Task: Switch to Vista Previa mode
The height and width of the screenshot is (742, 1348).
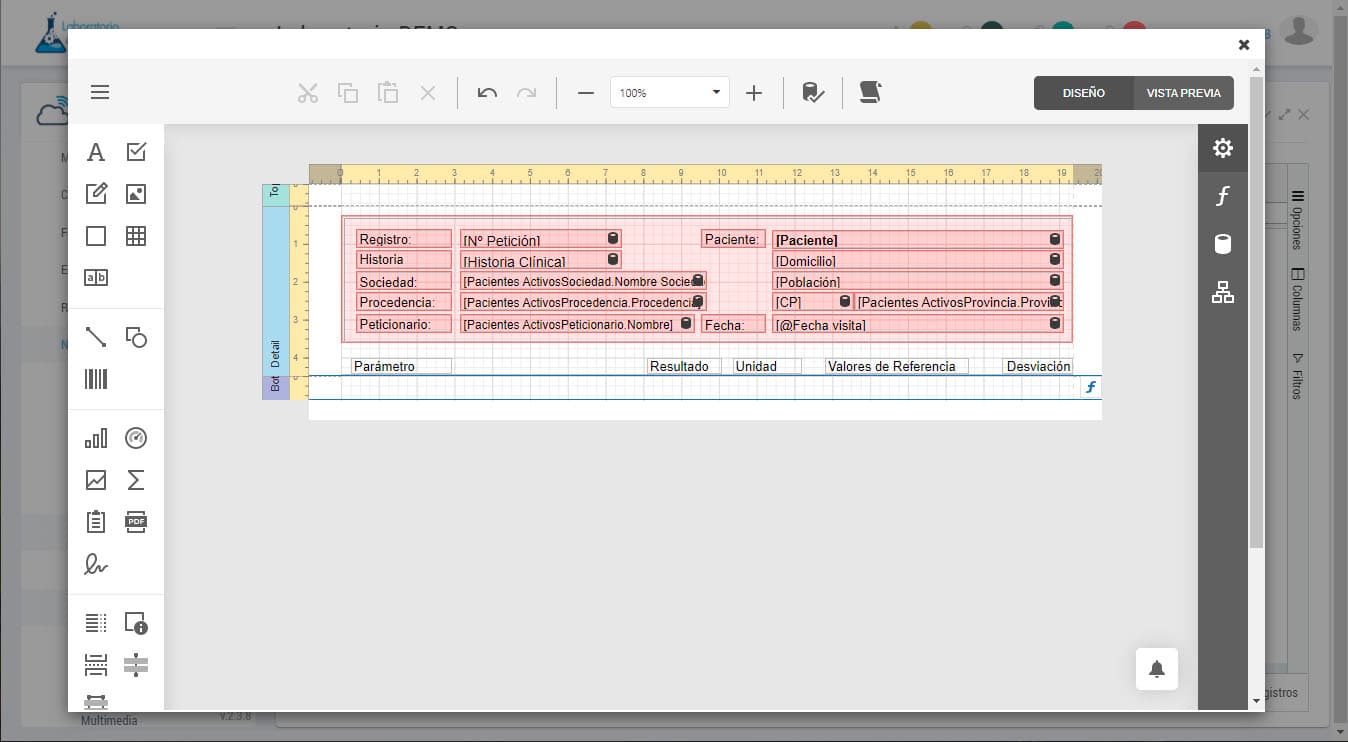Action: pos(1183,93)
